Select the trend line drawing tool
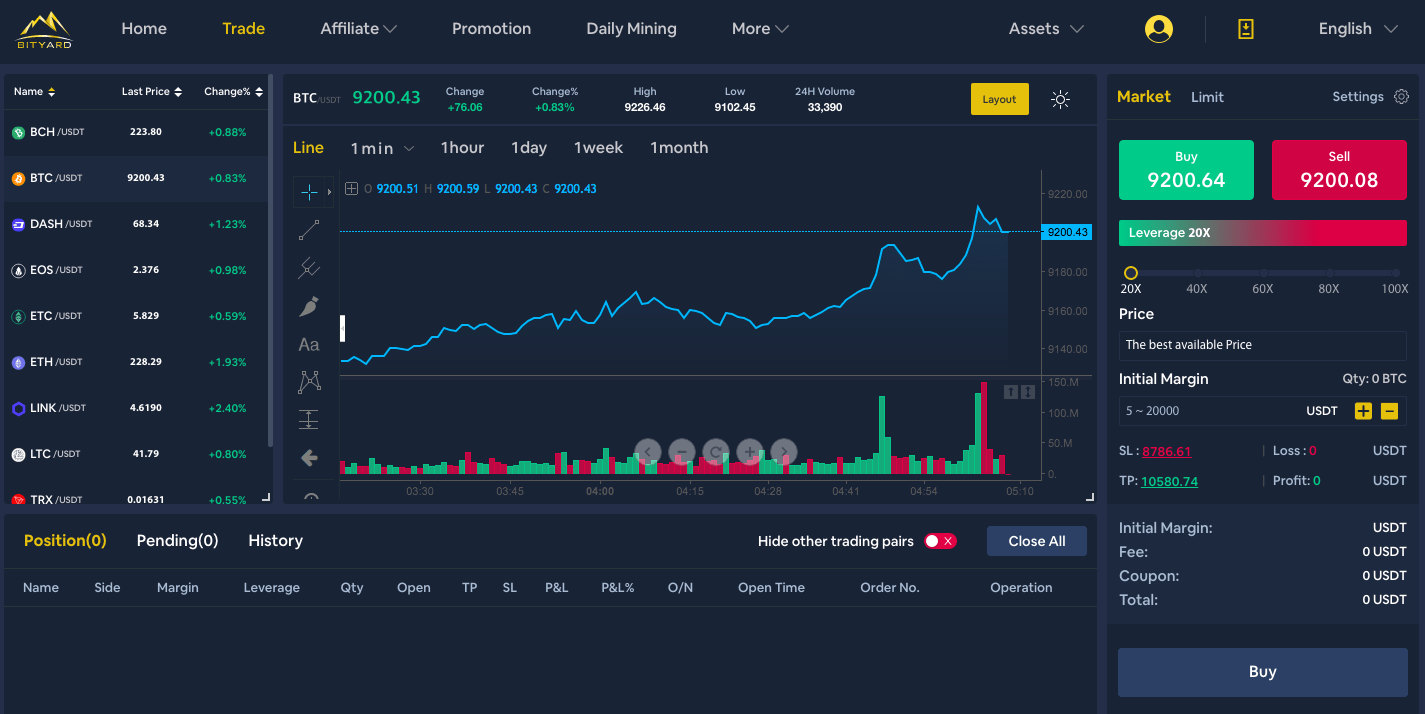Viewport: 1425px width, 714px height. 309,230
